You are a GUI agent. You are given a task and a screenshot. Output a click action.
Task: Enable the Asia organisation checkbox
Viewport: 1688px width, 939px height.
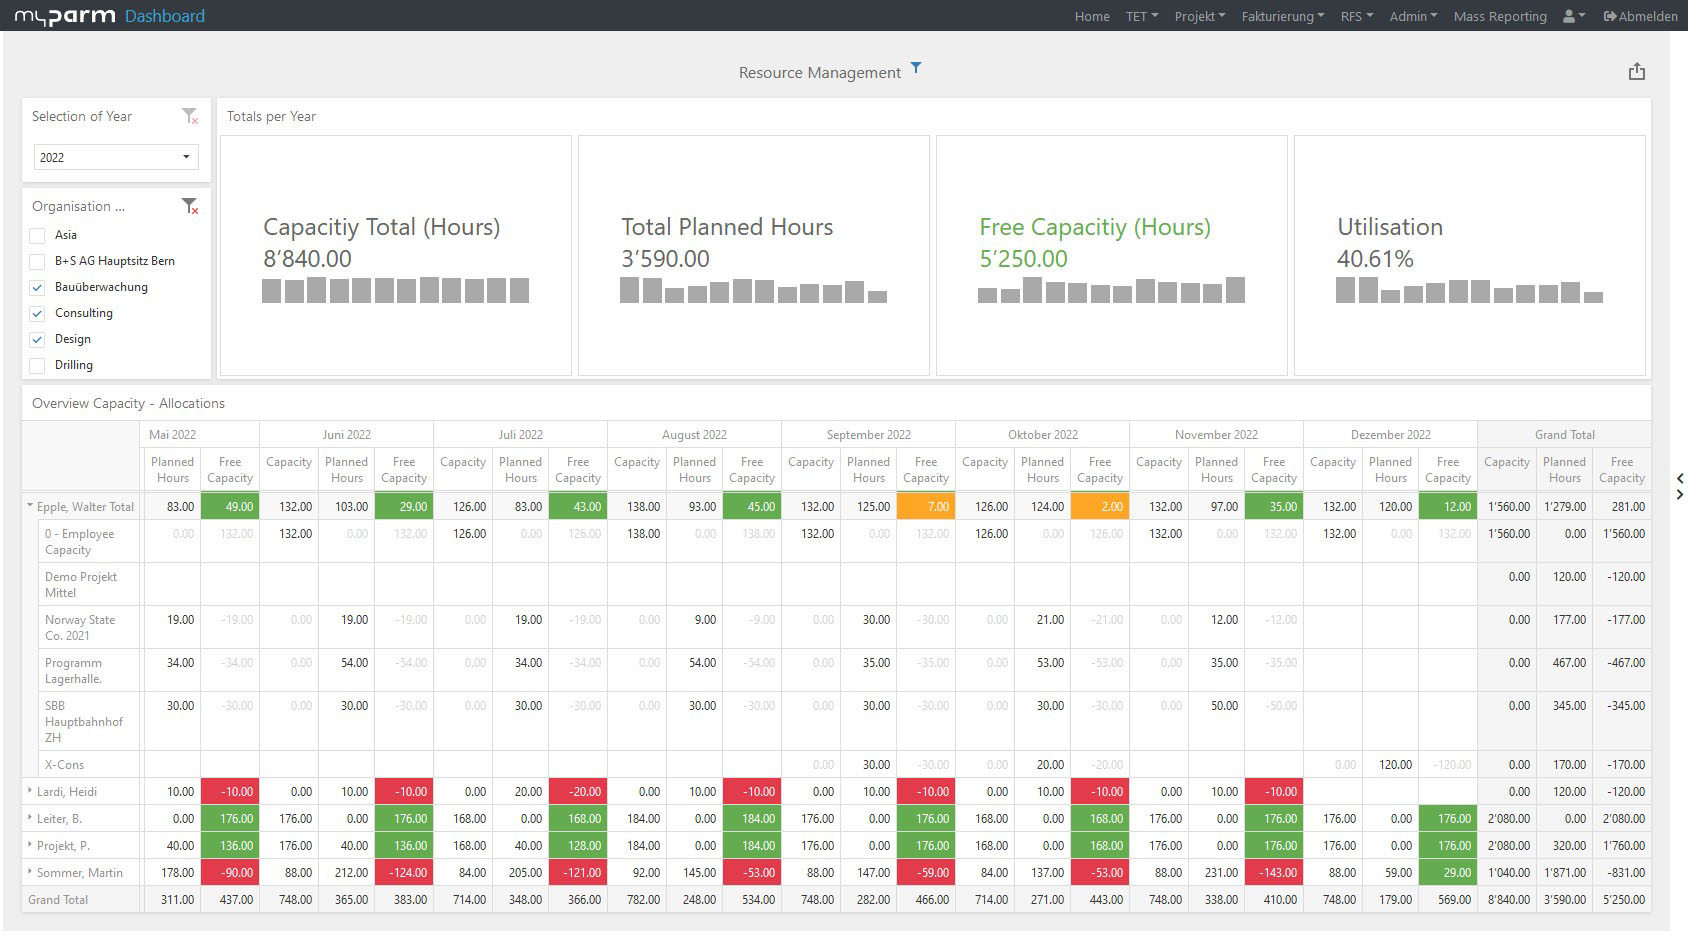pos(38,235)
